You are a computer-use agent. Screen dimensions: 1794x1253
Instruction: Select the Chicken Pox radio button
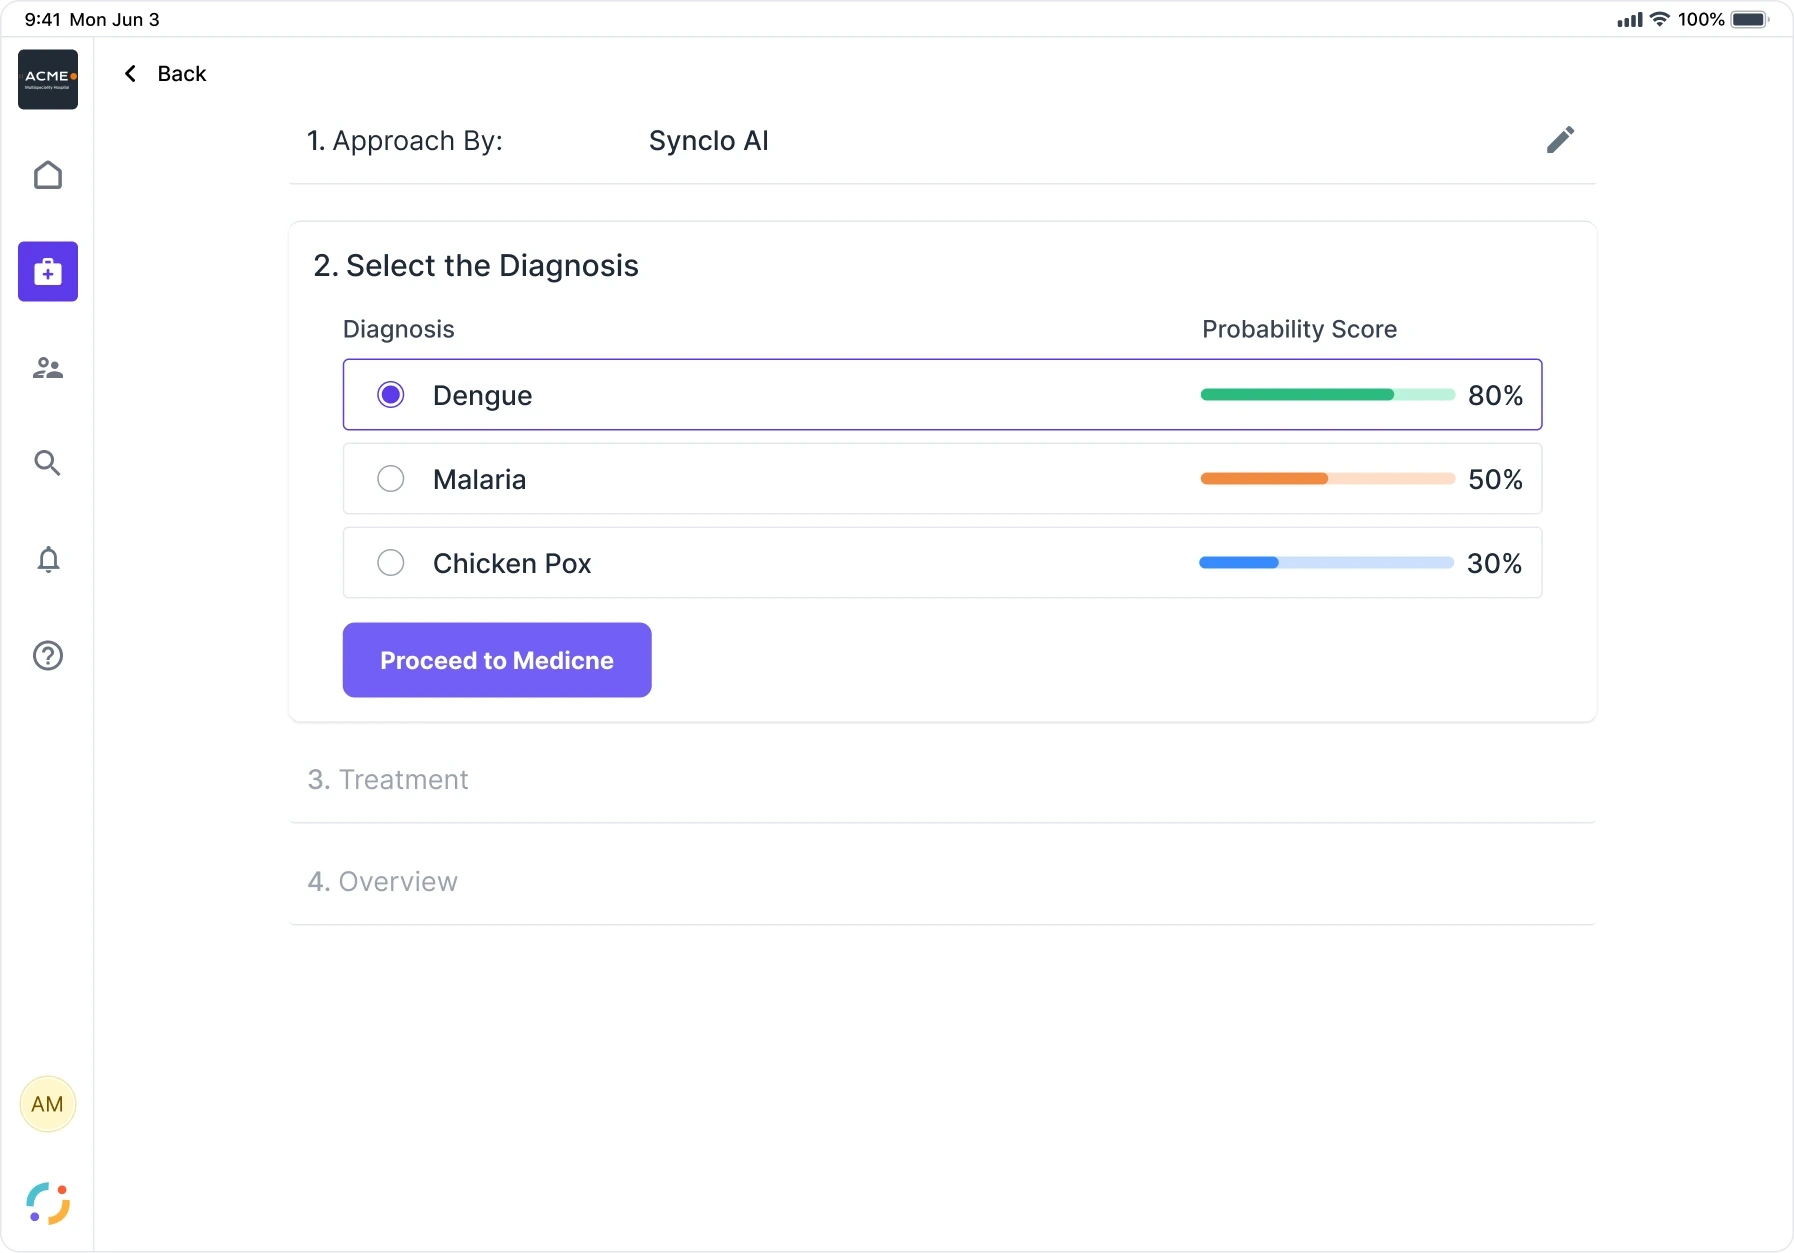click(x=391, y=563)
